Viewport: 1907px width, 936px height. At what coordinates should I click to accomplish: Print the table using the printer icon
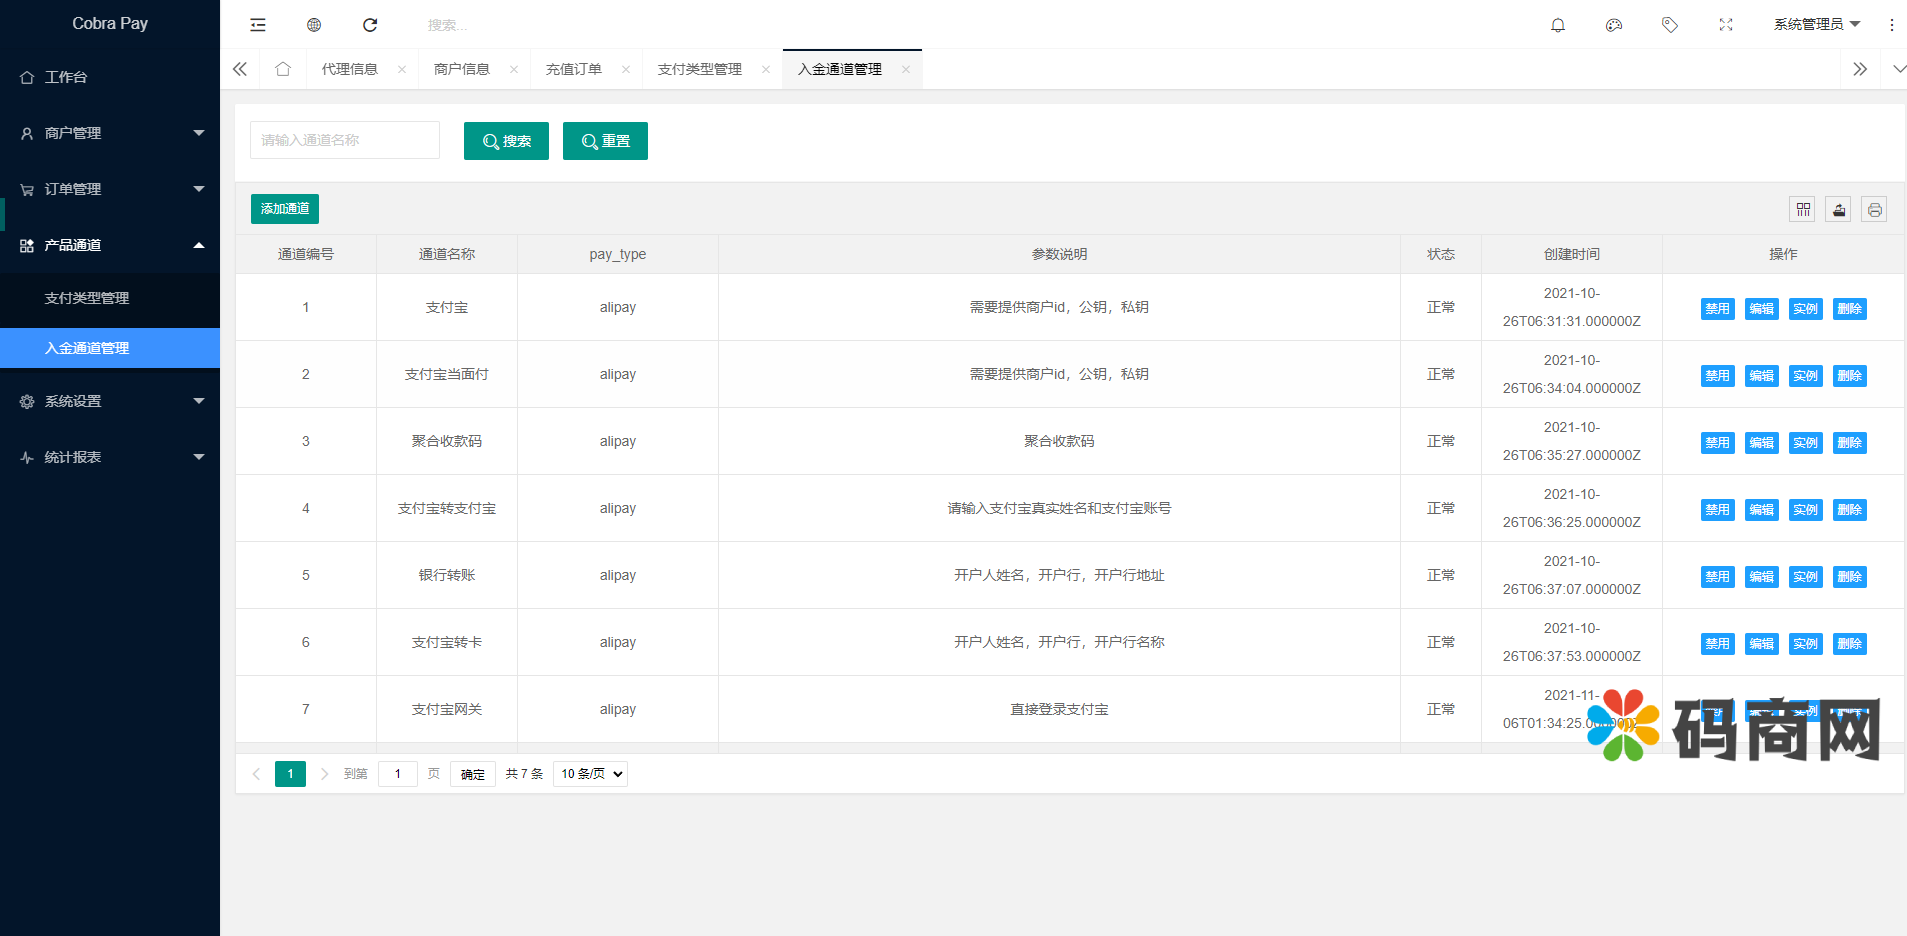point(1875,209)
